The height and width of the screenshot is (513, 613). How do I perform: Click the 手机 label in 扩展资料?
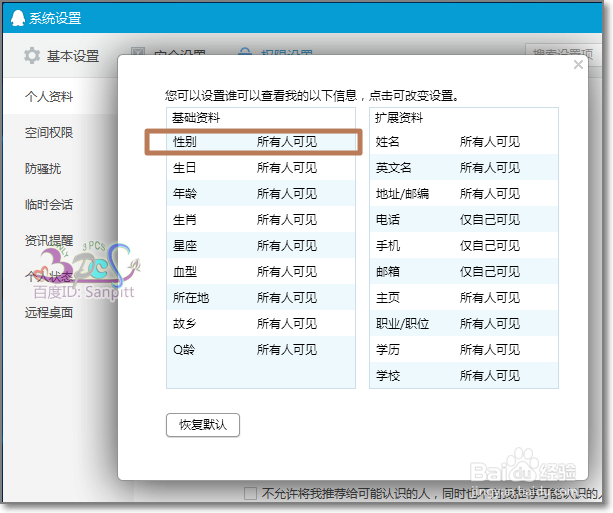pyautogui.click(x=387, y=246)
